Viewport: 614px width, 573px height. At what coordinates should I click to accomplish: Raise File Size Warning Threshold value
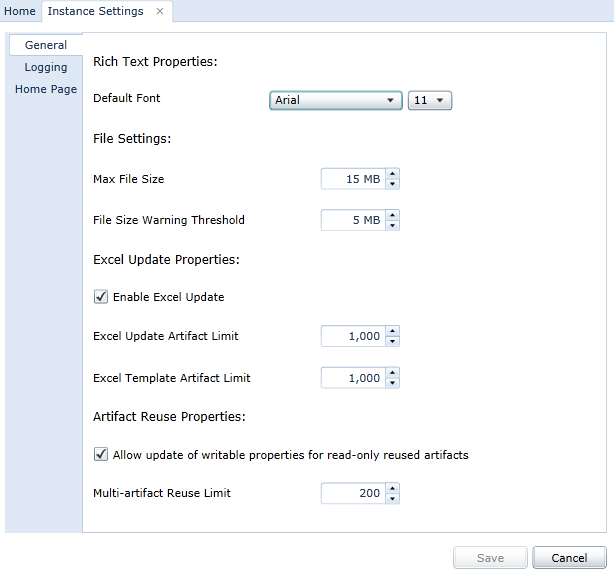coord(392,215)
